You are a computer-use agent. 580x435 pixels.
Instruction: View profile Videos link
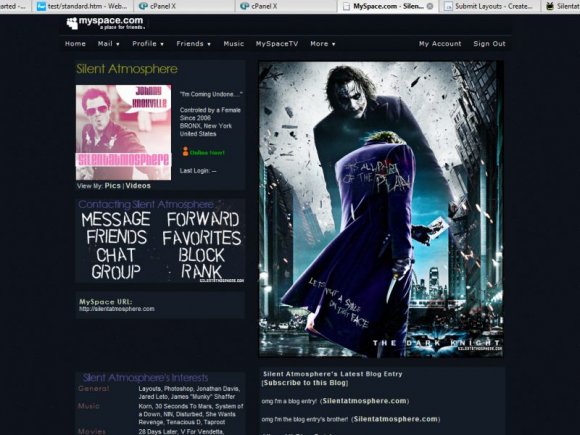138,186
